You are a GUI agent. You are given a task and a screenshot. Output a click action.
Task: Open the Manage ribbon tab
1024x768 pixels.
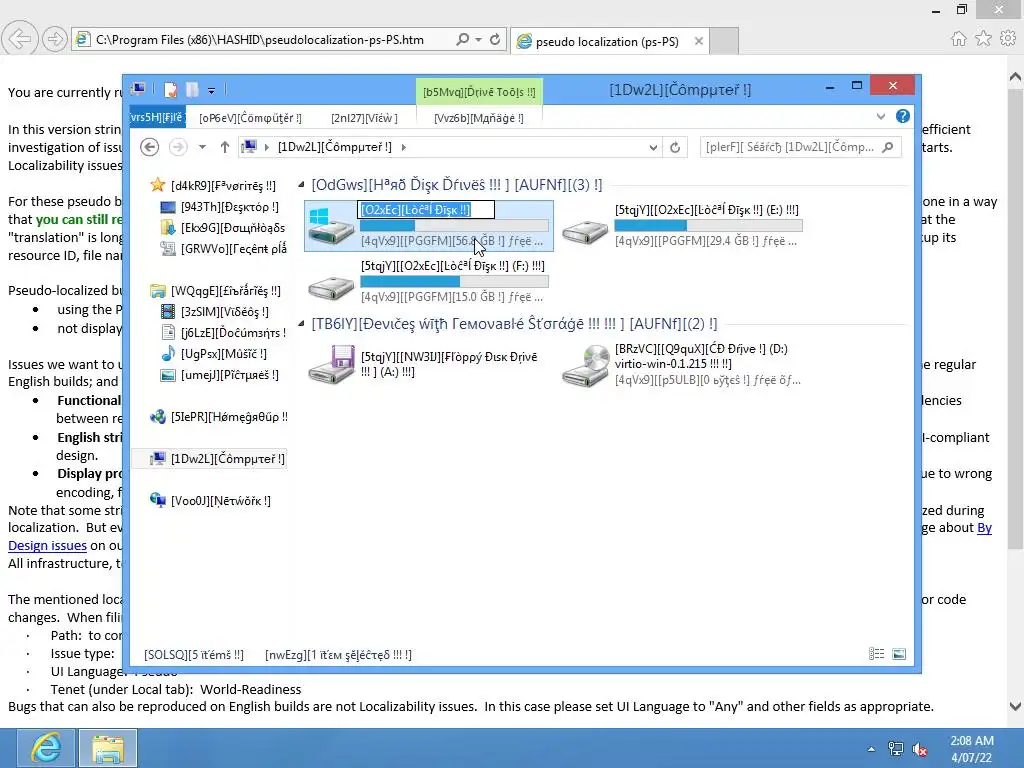[x=479, y=118]
